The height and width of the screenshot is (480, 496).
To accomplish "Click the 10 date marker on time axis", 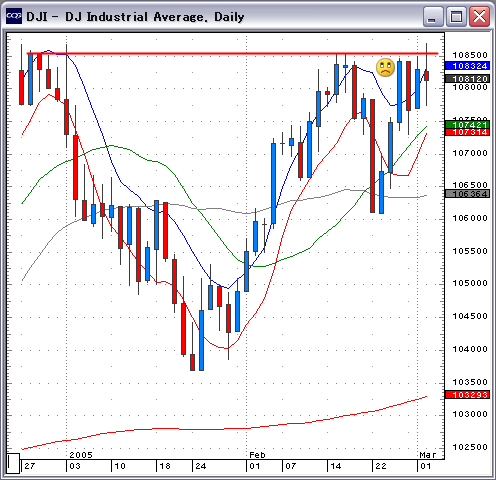I will (x=120, y=466).
